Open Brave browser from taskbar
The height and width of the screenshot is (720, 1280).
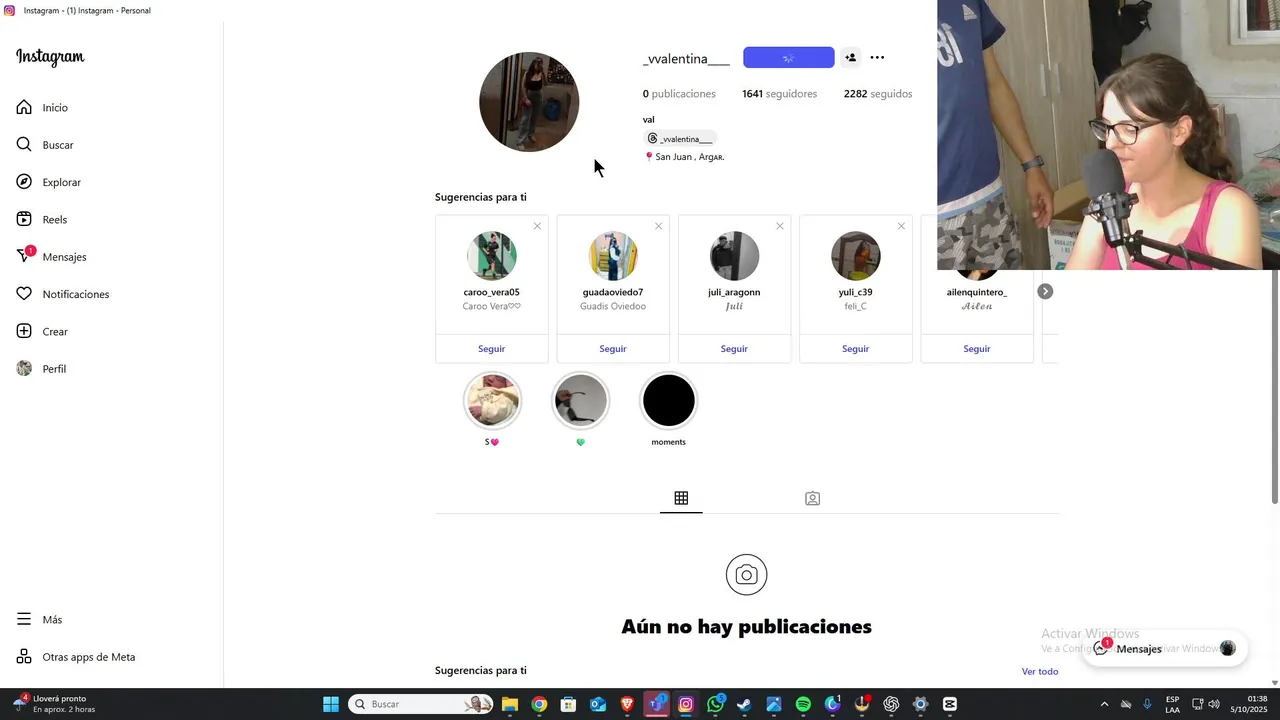click(x=627, y=704)
